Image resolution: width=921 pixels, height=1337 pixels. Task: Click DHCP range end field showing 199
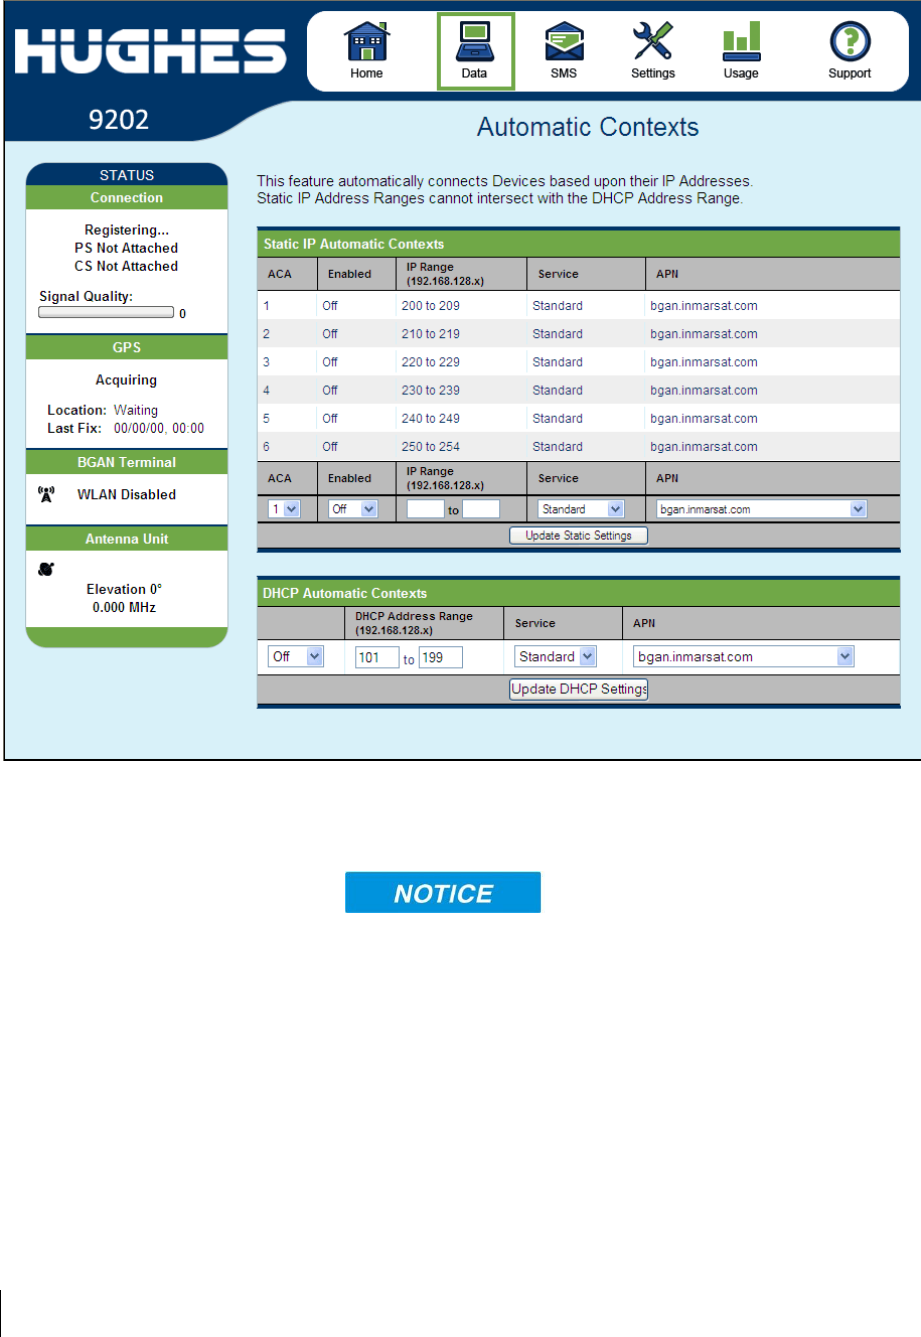click(440, 657)
